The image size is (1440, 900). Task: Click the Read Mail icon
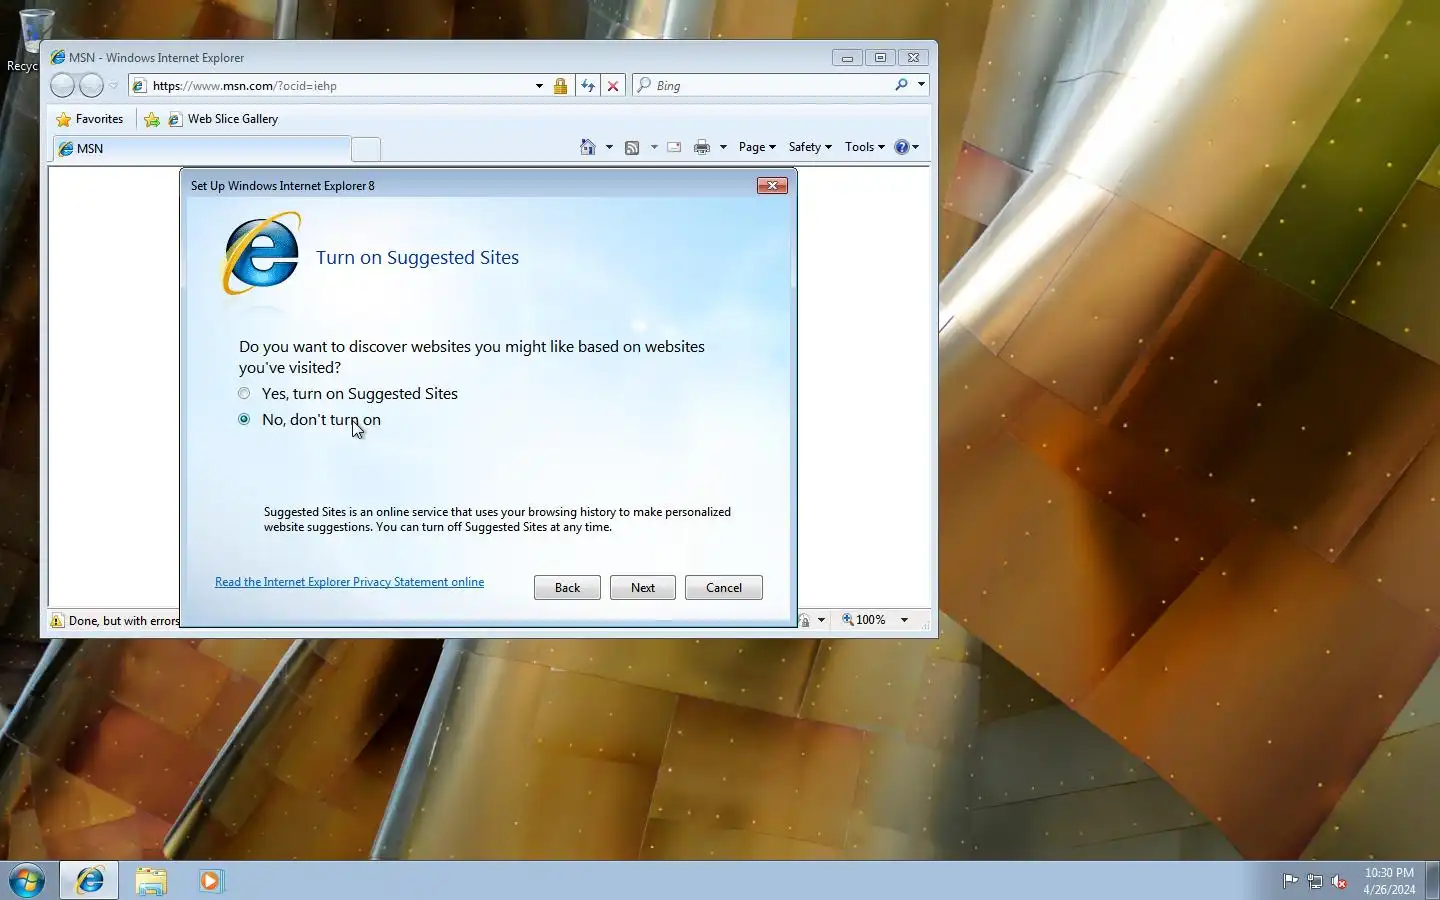(674, 147)
